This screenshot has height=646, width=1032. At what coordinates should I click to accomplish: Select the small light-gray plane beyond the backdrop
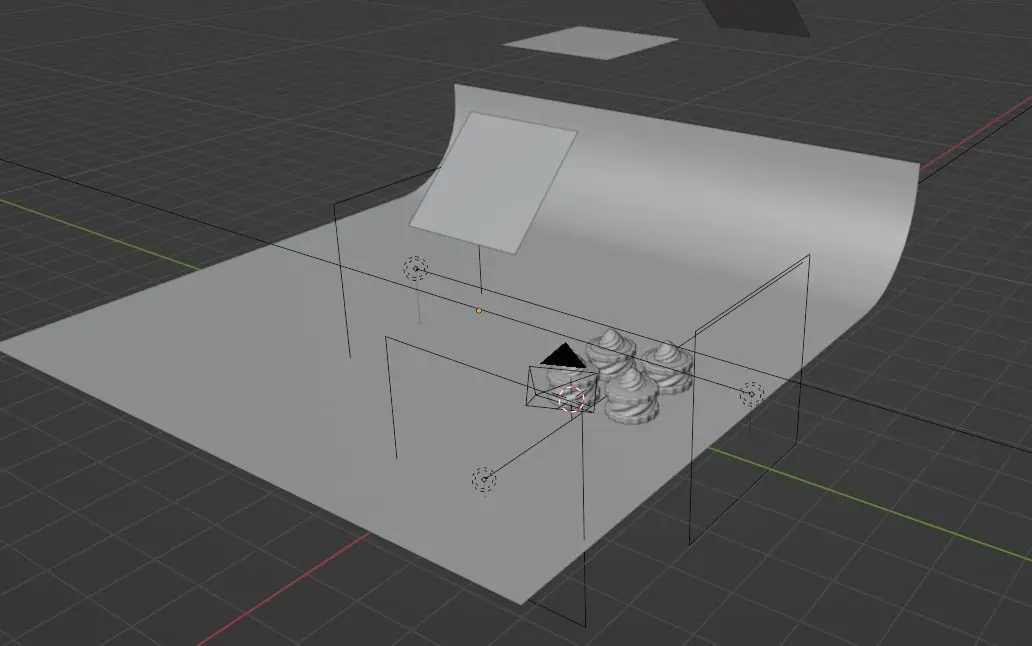point(590,43)
